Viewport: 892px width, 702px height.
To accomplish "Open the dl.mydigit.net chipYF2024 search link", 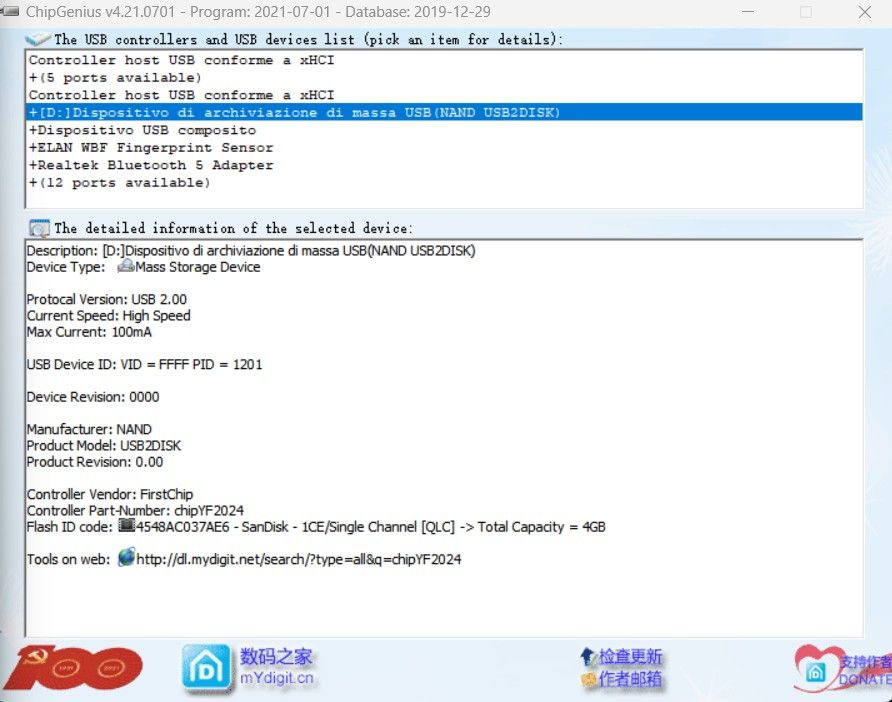I will click(299, 559).
